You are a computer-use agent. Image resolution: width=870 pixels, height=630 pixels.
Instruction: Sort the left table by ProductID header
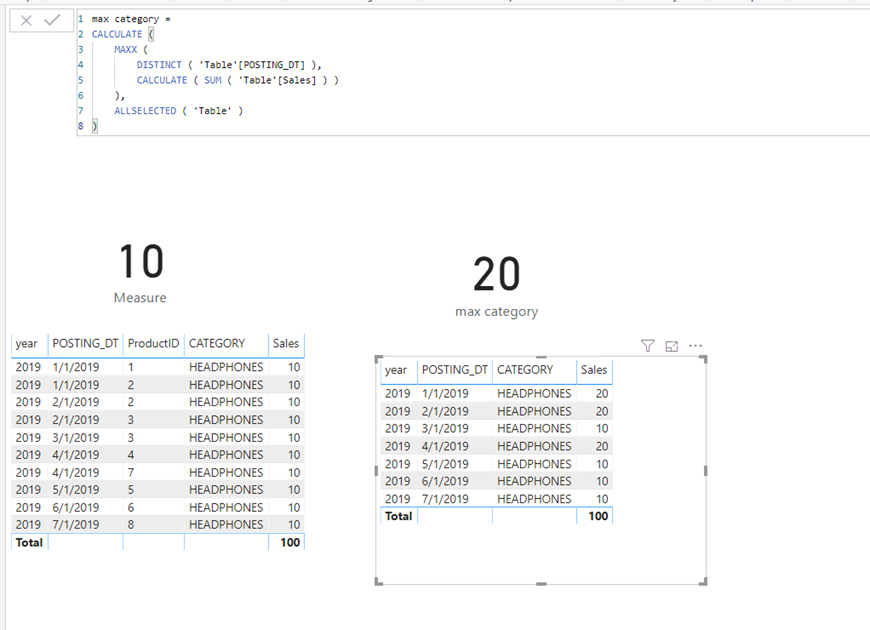[x=154, y=343]
